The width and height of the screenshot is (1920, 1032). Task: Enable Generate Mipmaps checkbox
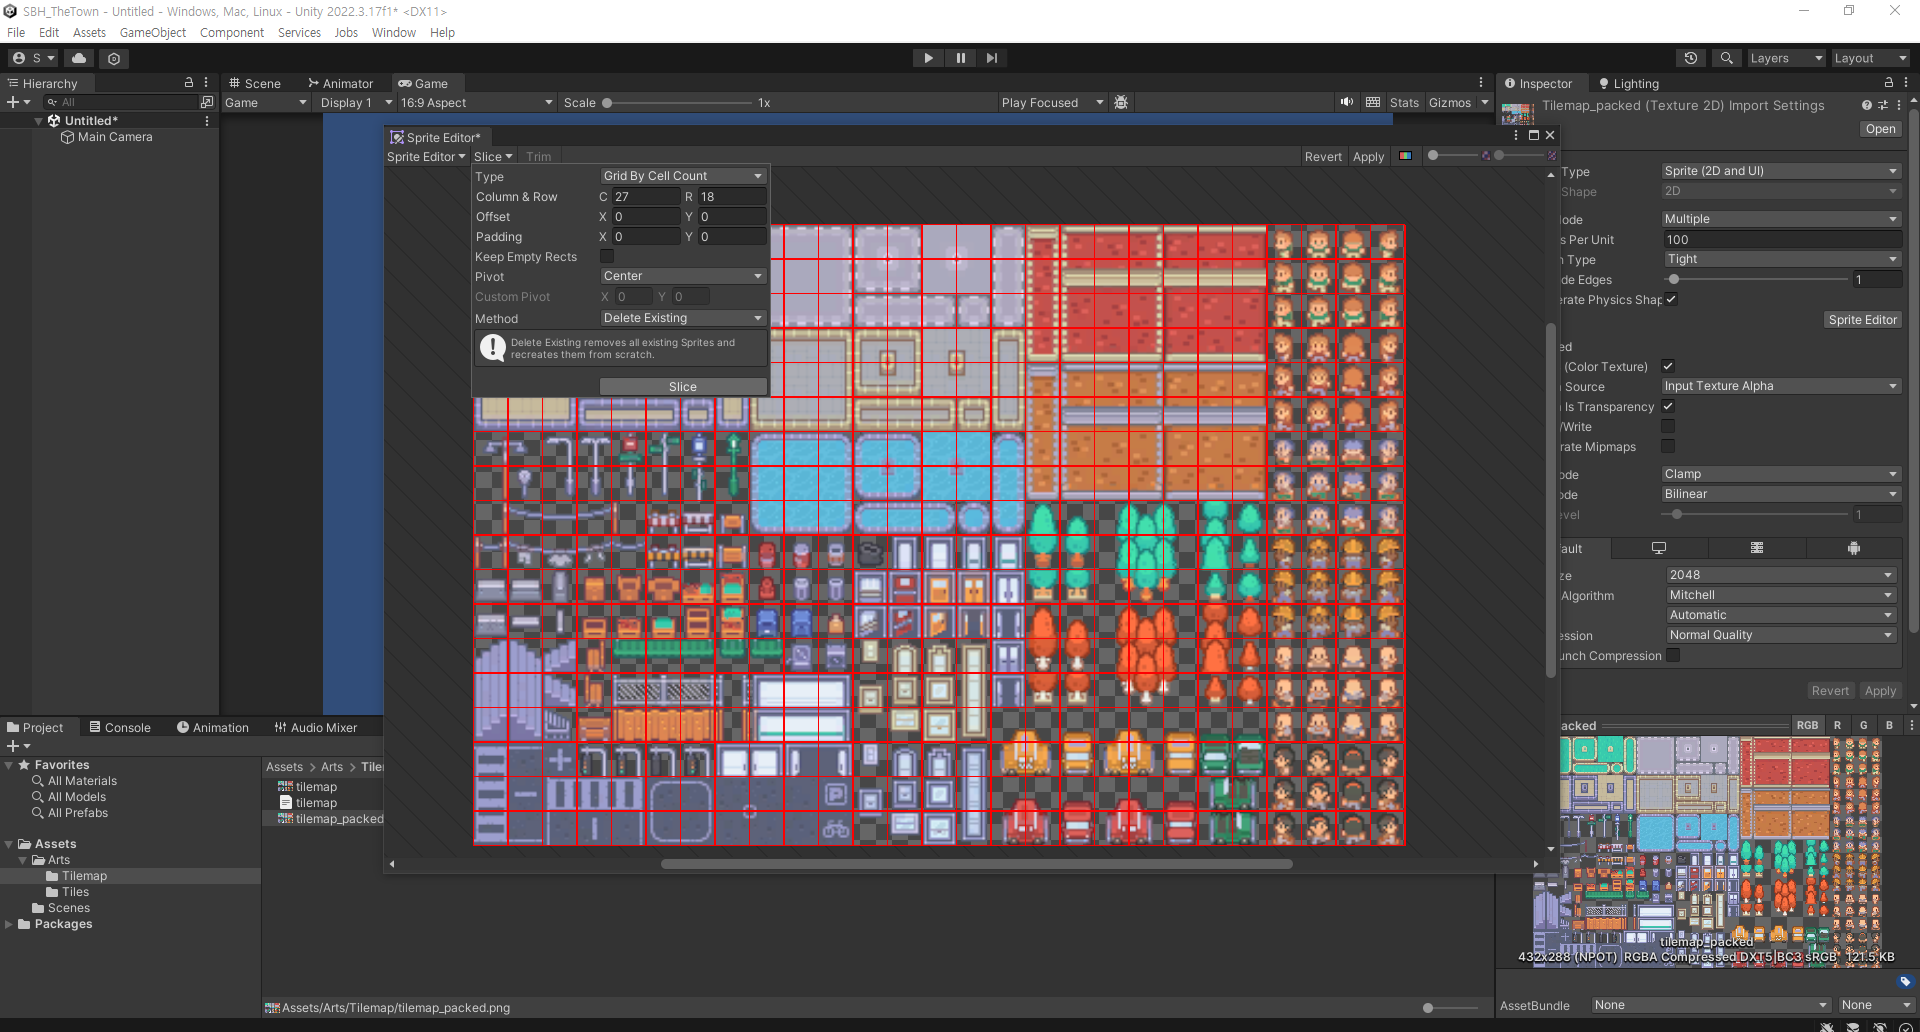pos(1668,446)
